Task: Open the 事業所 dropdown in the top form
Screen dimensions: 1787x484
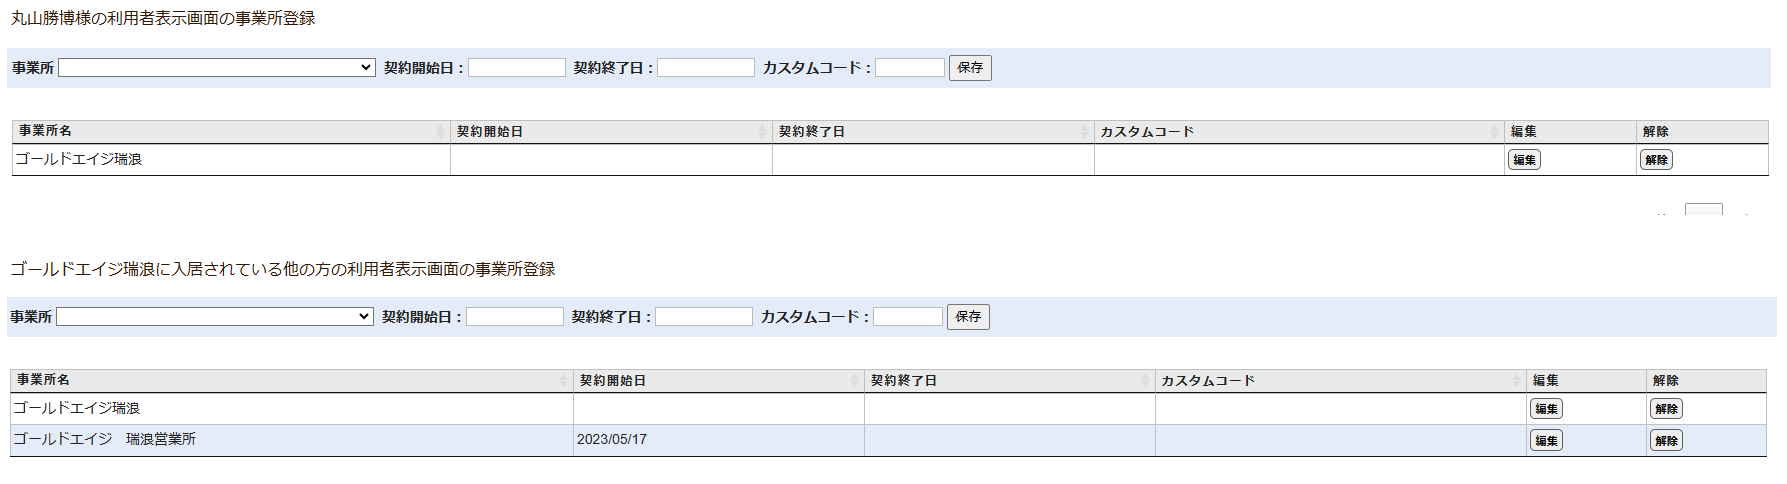Action: [216, 68]
